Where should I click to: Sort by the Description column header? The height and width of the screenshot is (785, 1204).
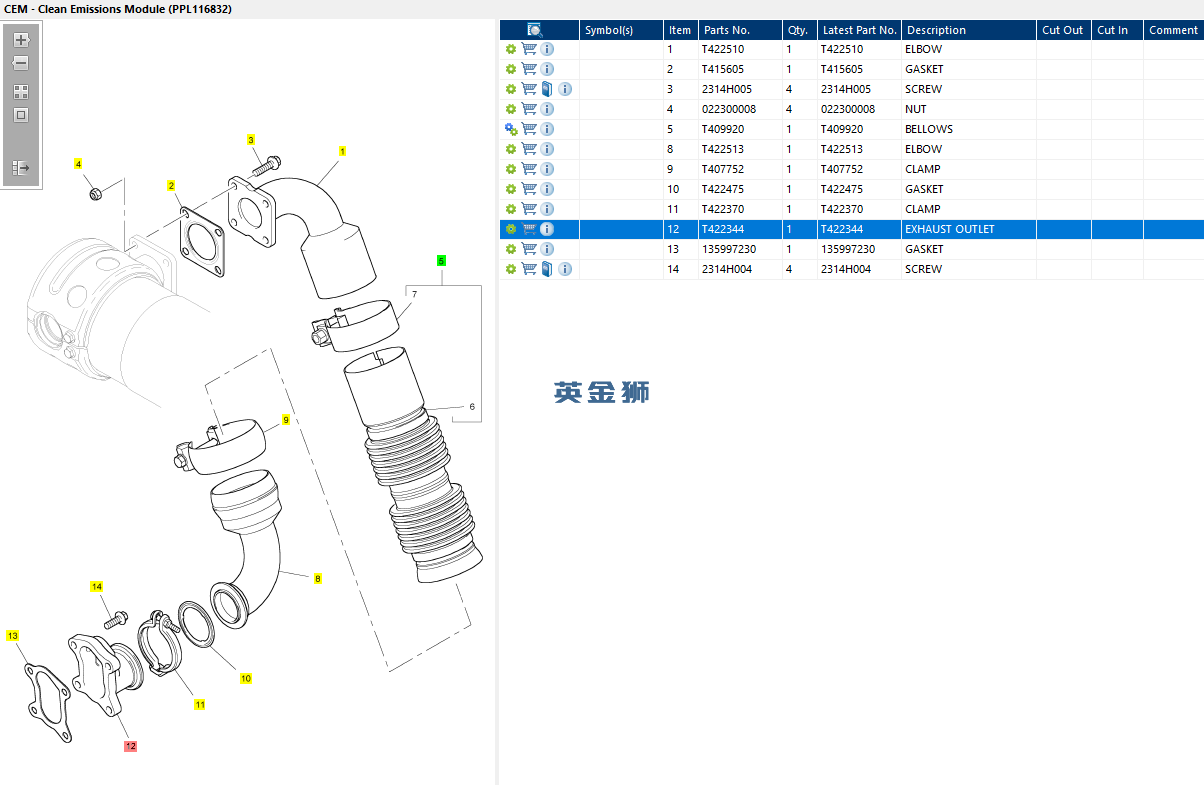pyautogui.click(x=968, y=30)
